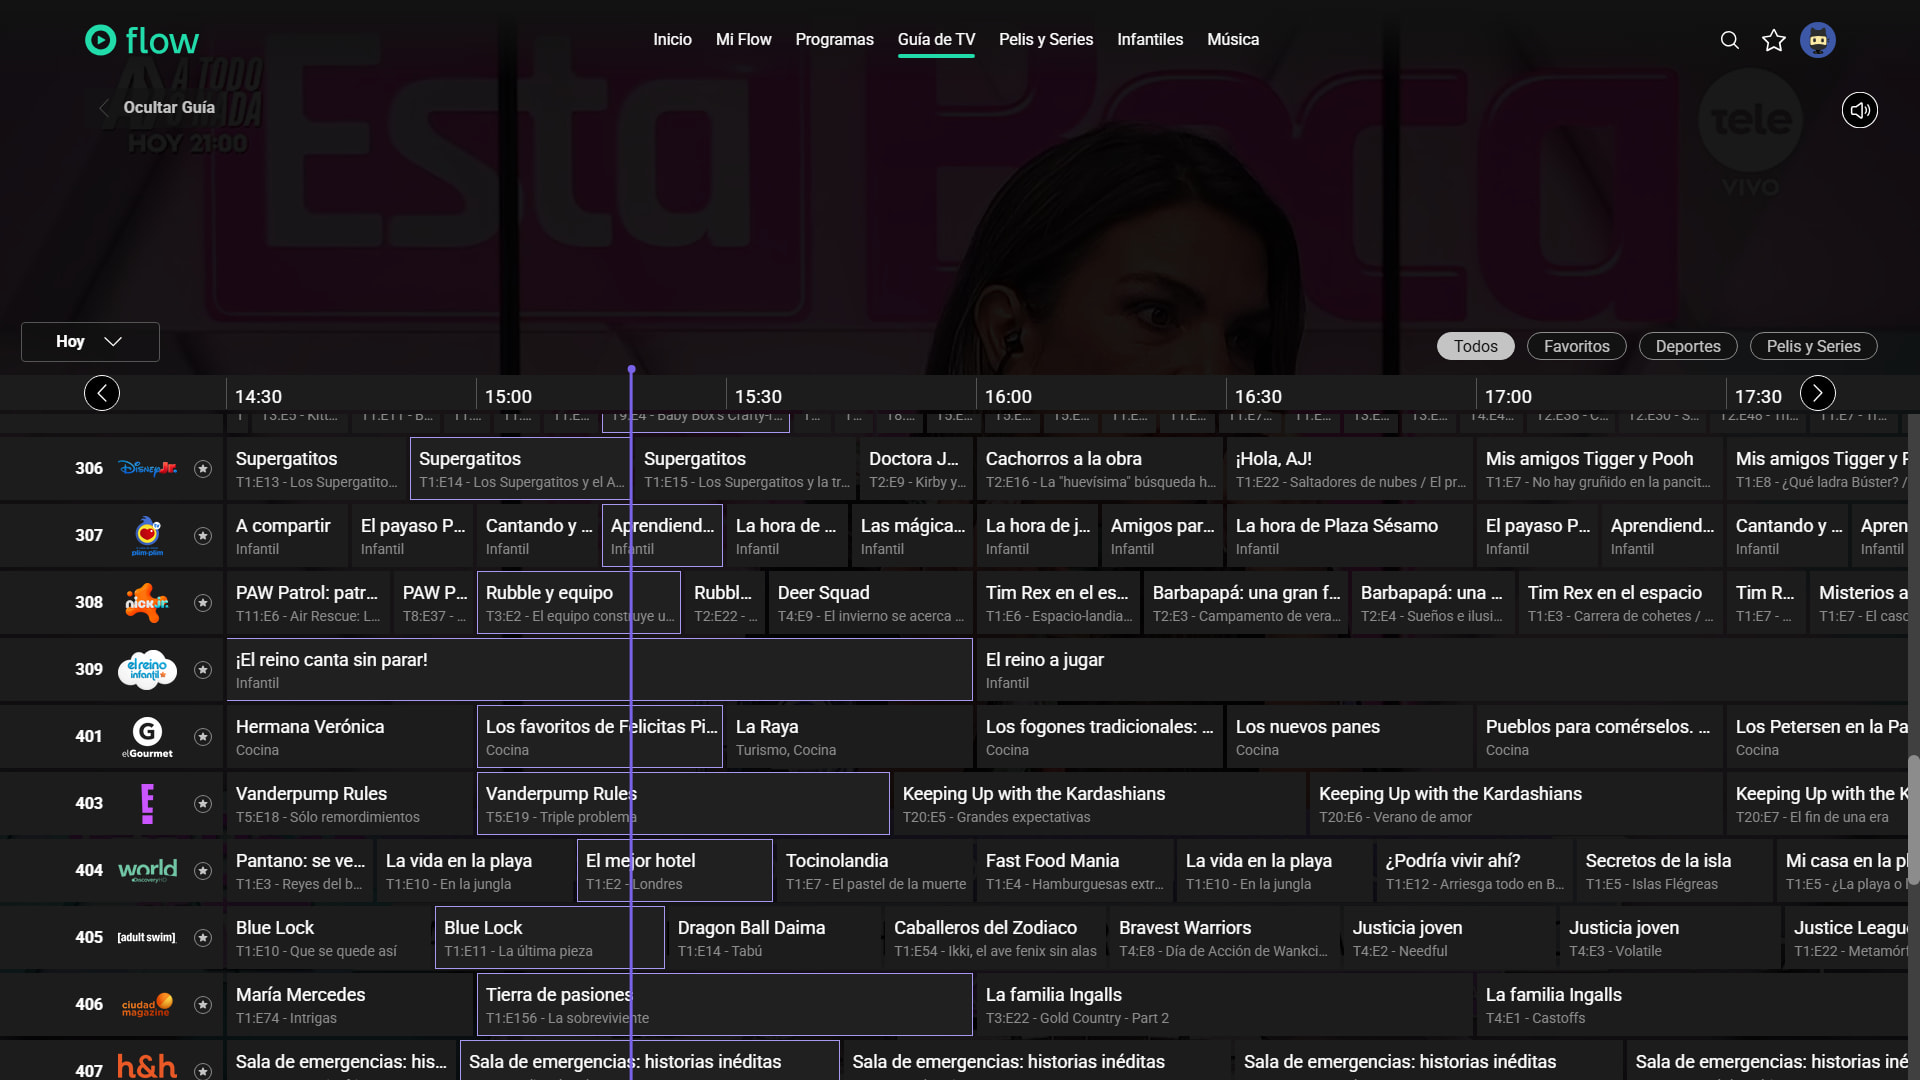Favorite channel 309 with star
The image size is (1920, 1080).
click(203, 670)
